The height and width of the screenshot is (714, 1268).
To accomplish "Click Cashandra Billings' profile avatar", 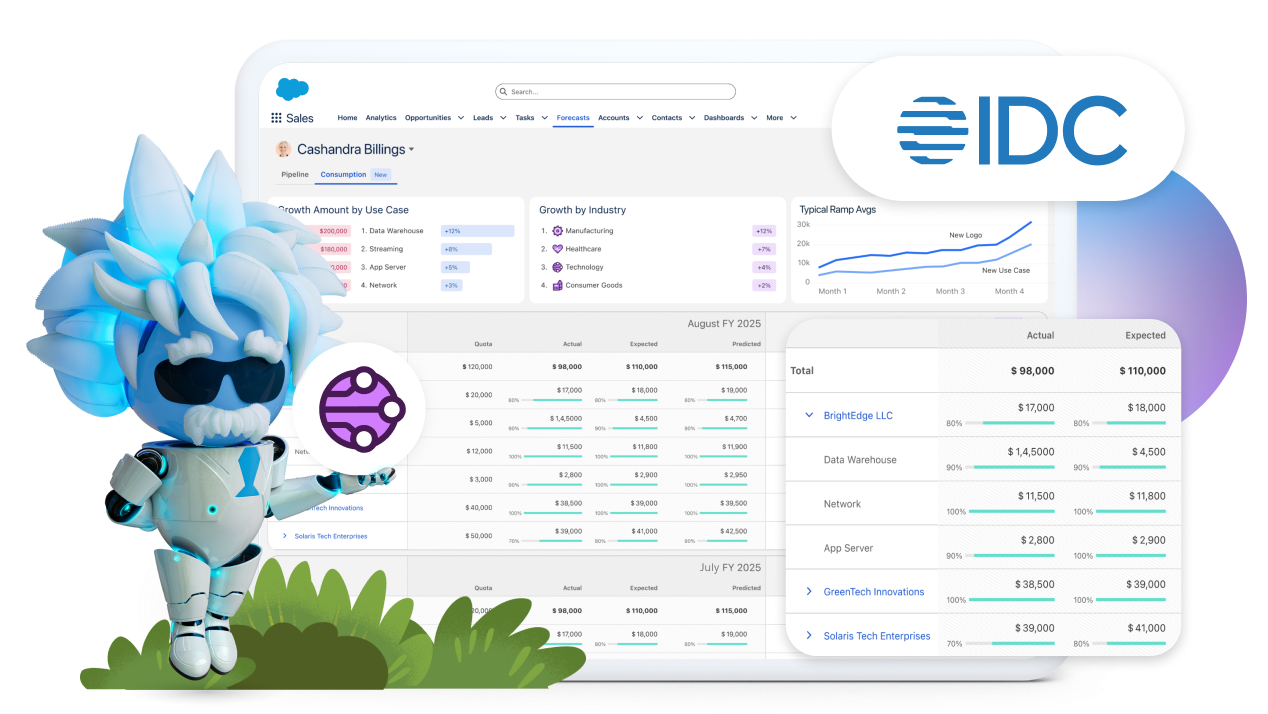I will click(x=284, y=149).
